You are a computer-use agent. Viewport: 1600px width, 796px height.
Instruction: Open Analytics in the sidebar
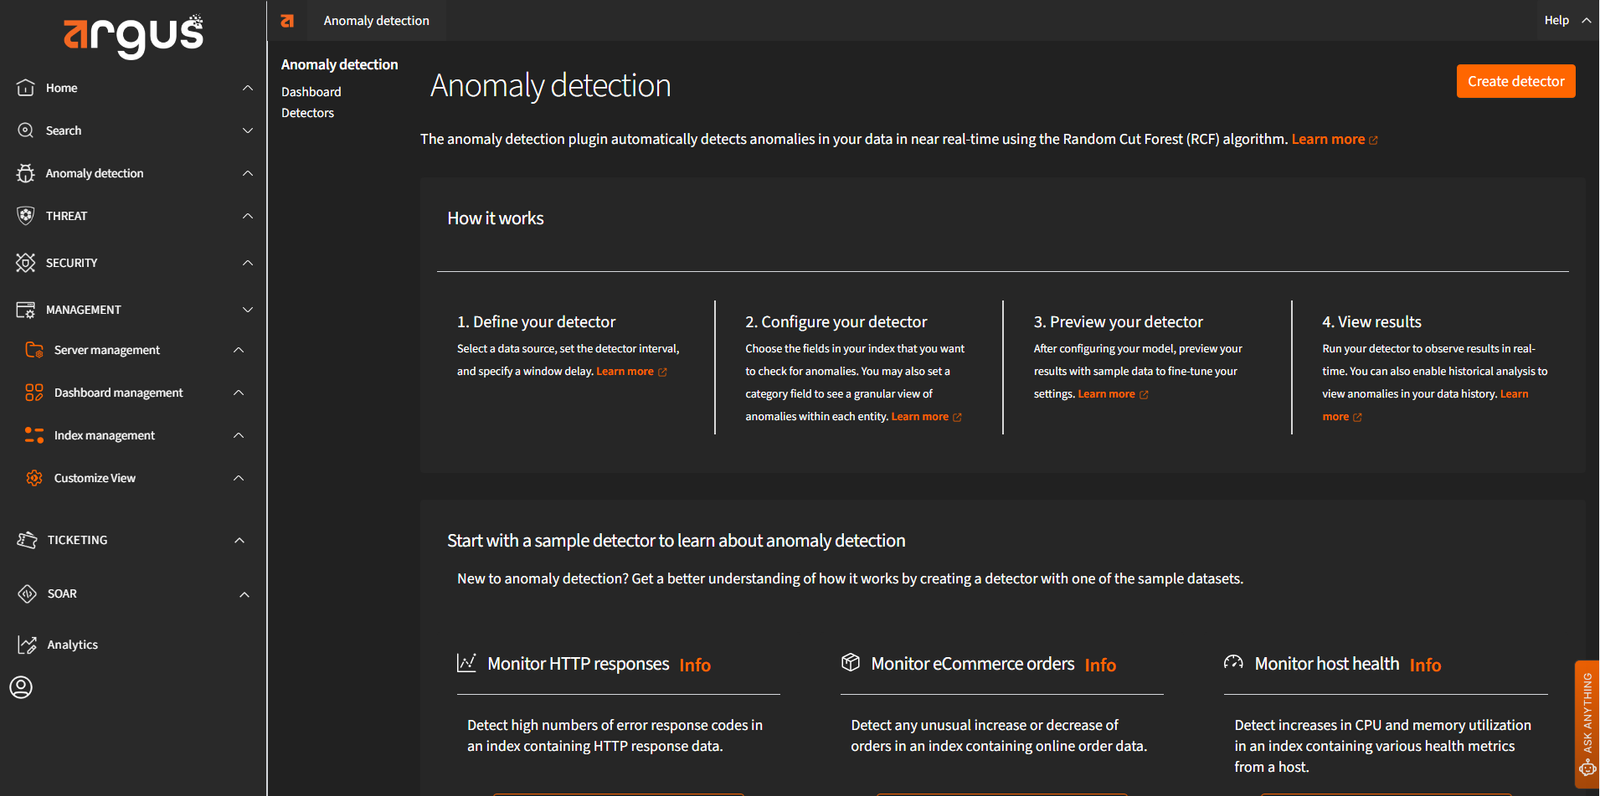click(x=72, y=645)
